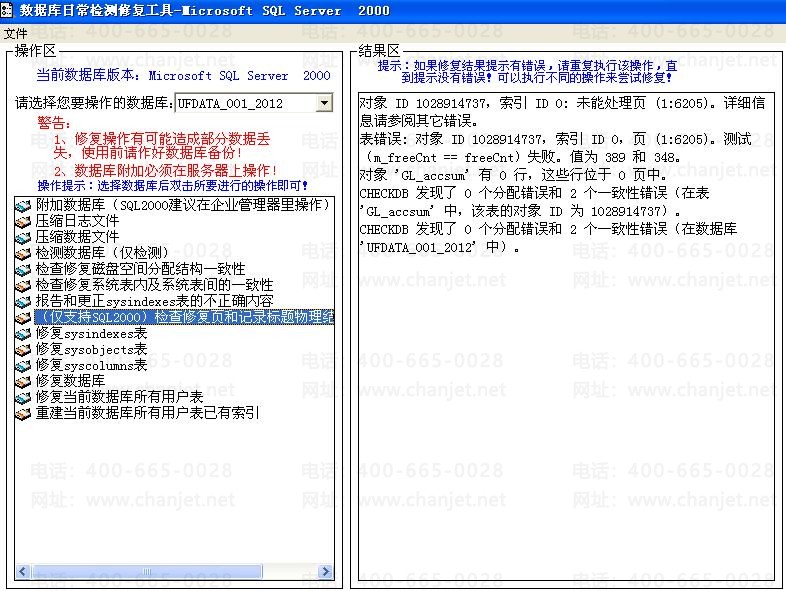Select 重建当前数据库所有用户表已有索引 operation
This screenshot has height=591, width=786.
[x=147, y=413]
